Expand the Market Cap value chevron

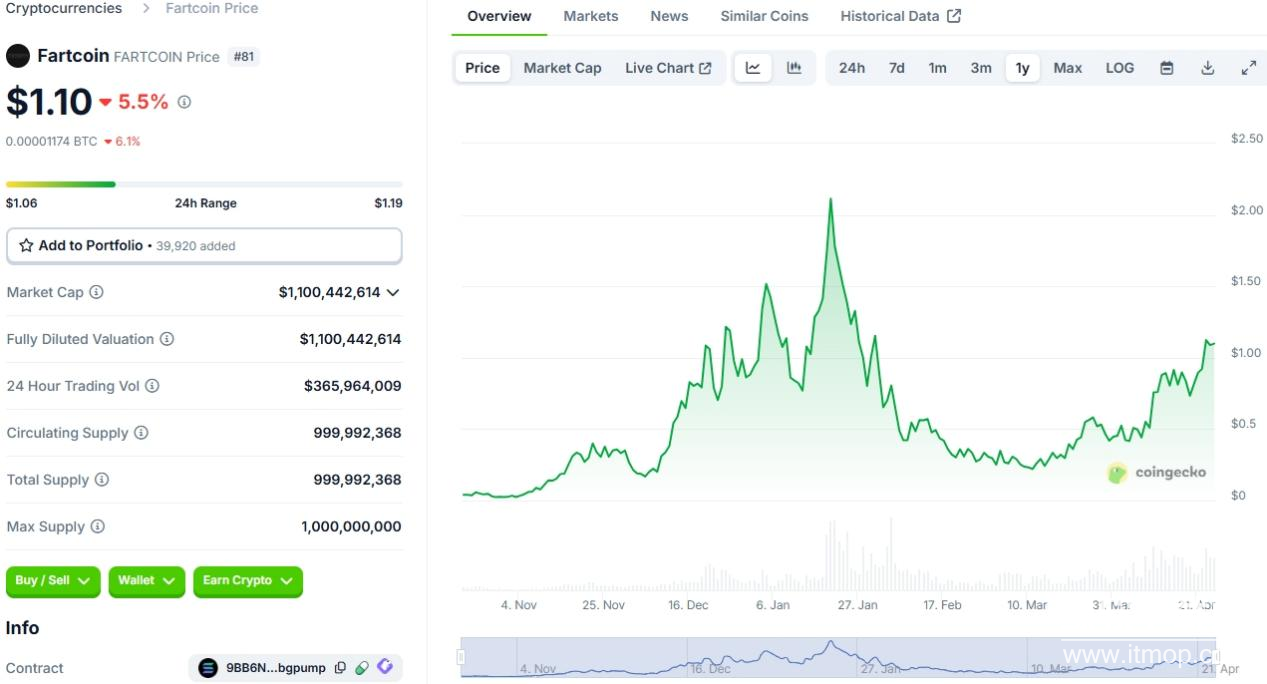393,293
